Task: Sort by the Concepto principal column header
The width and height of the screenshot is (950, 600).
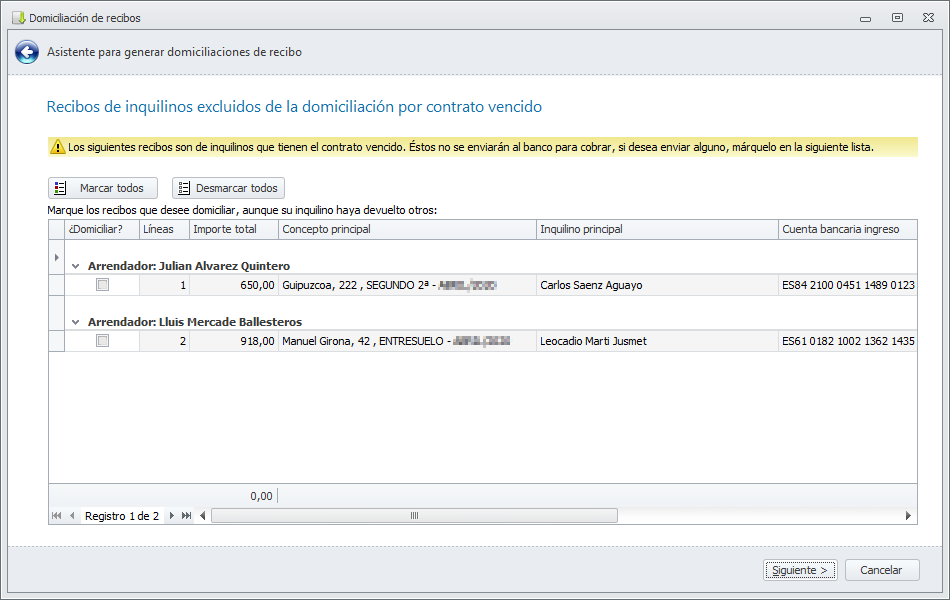Action: (x=407, y=229)
